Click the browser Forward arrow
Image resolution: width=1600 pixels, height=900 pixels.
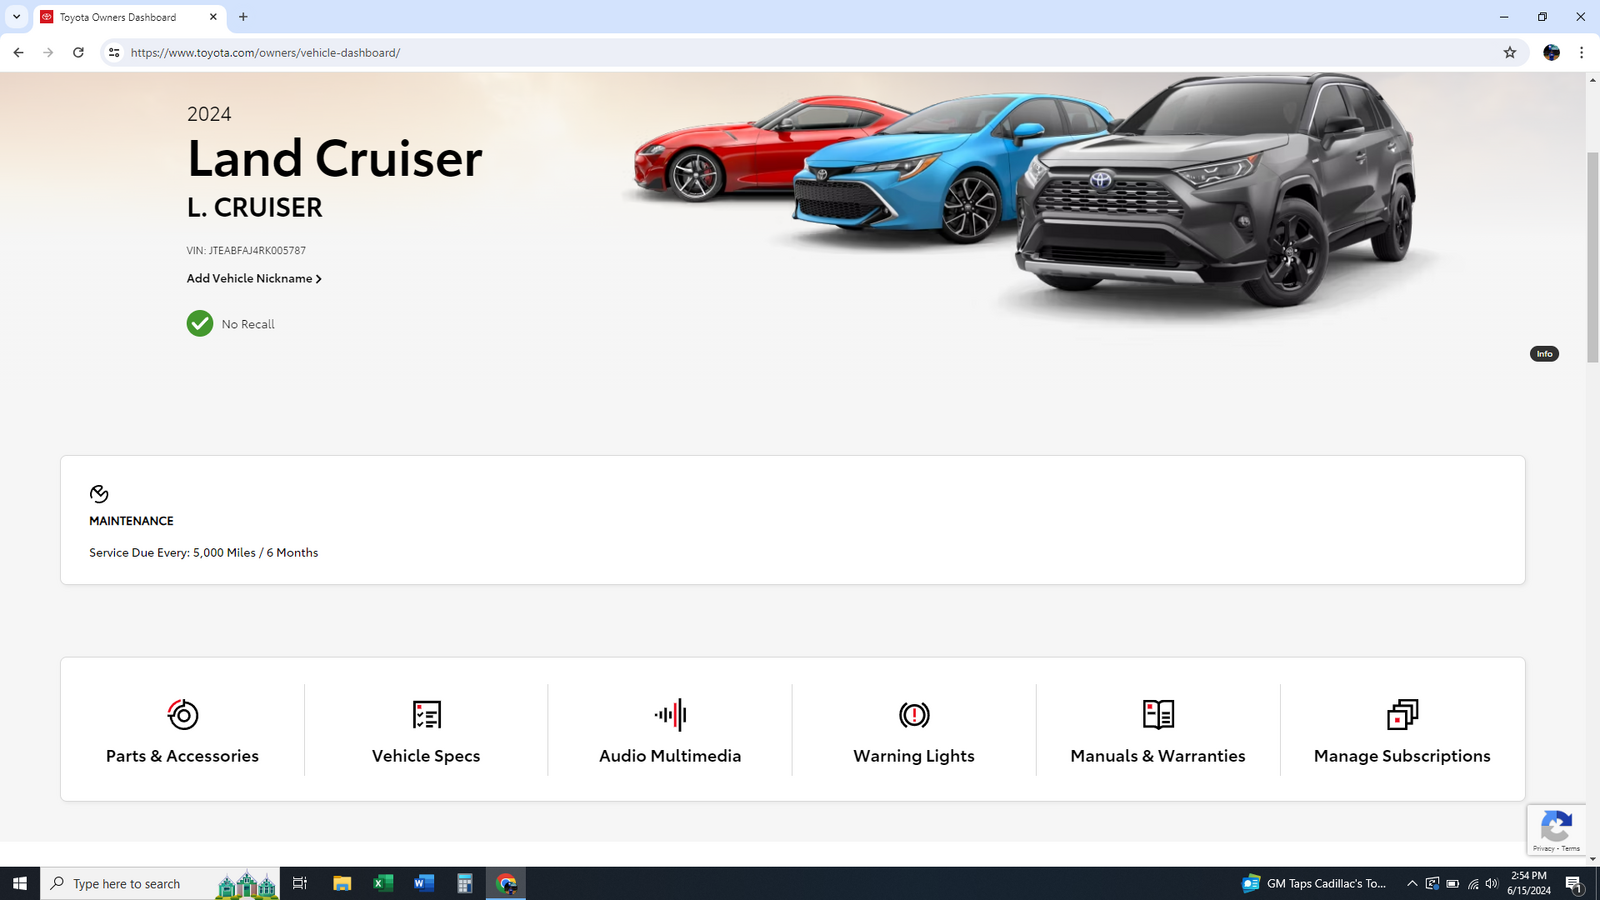pos(48,52)
